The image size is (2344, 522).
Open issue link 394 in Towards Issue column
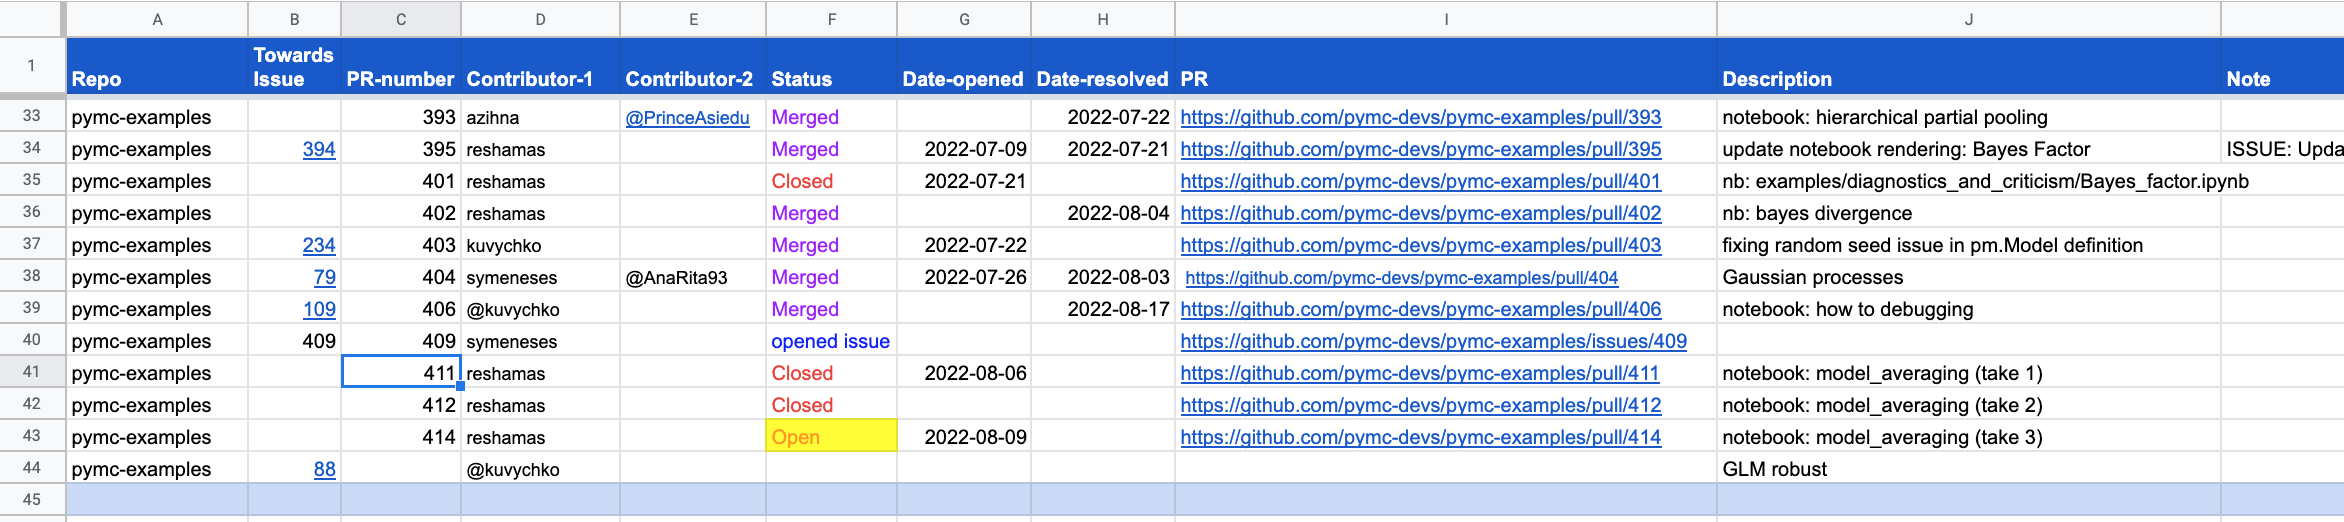(x=319, y=149)
